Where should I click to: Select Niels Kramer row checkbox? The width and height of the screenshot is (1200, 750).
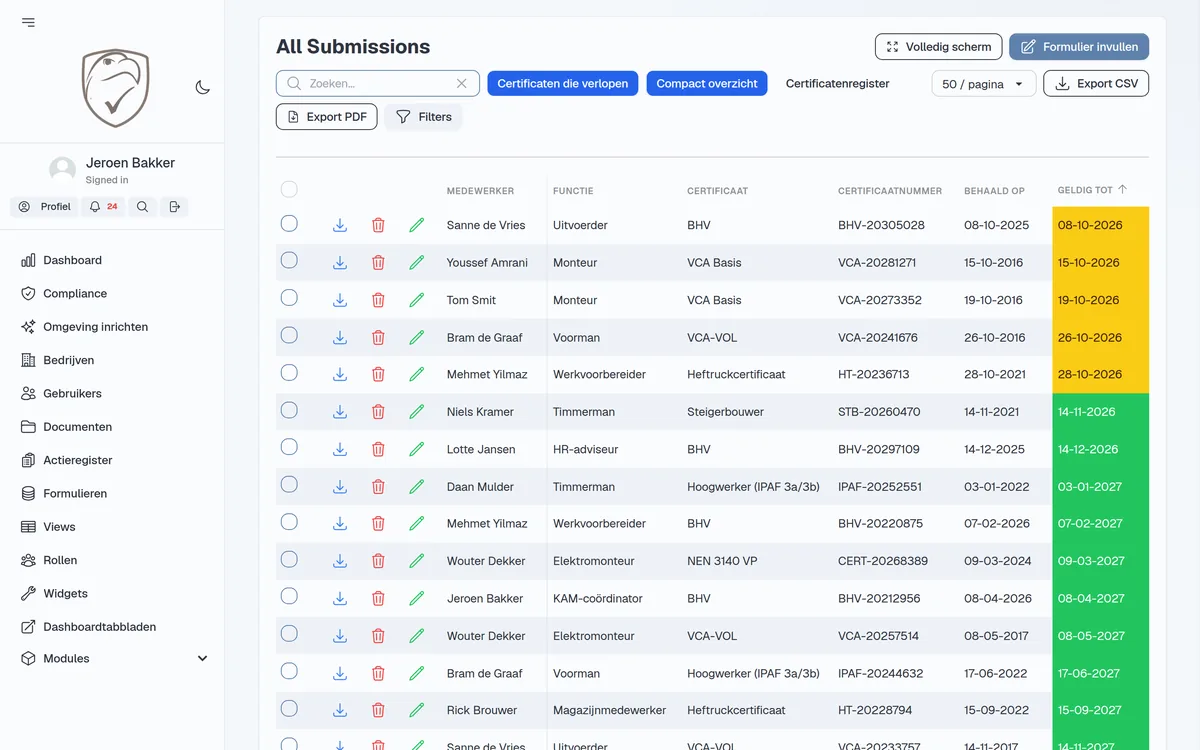pos(289,410)
